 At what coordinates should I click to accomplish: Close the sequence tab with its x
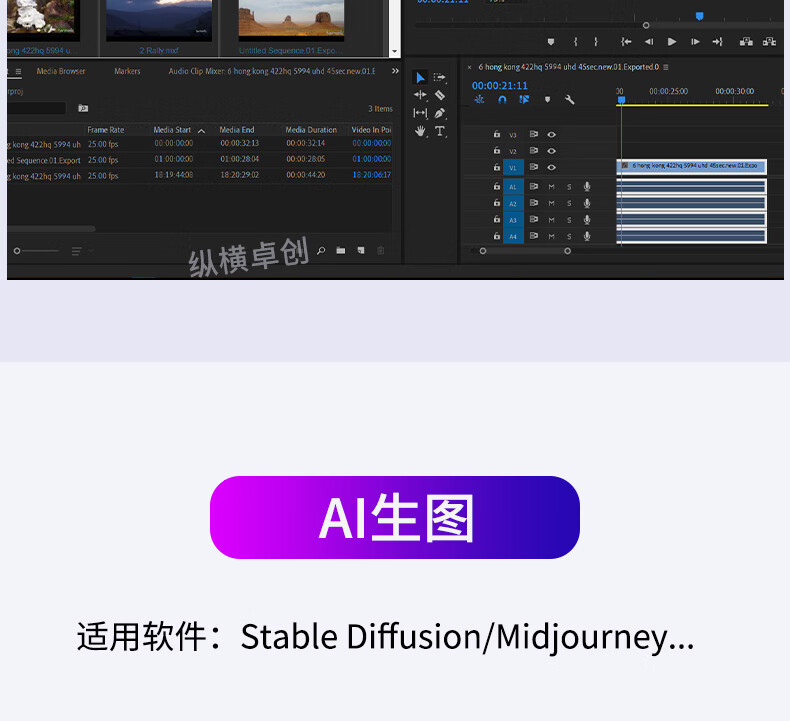point(470,67)
